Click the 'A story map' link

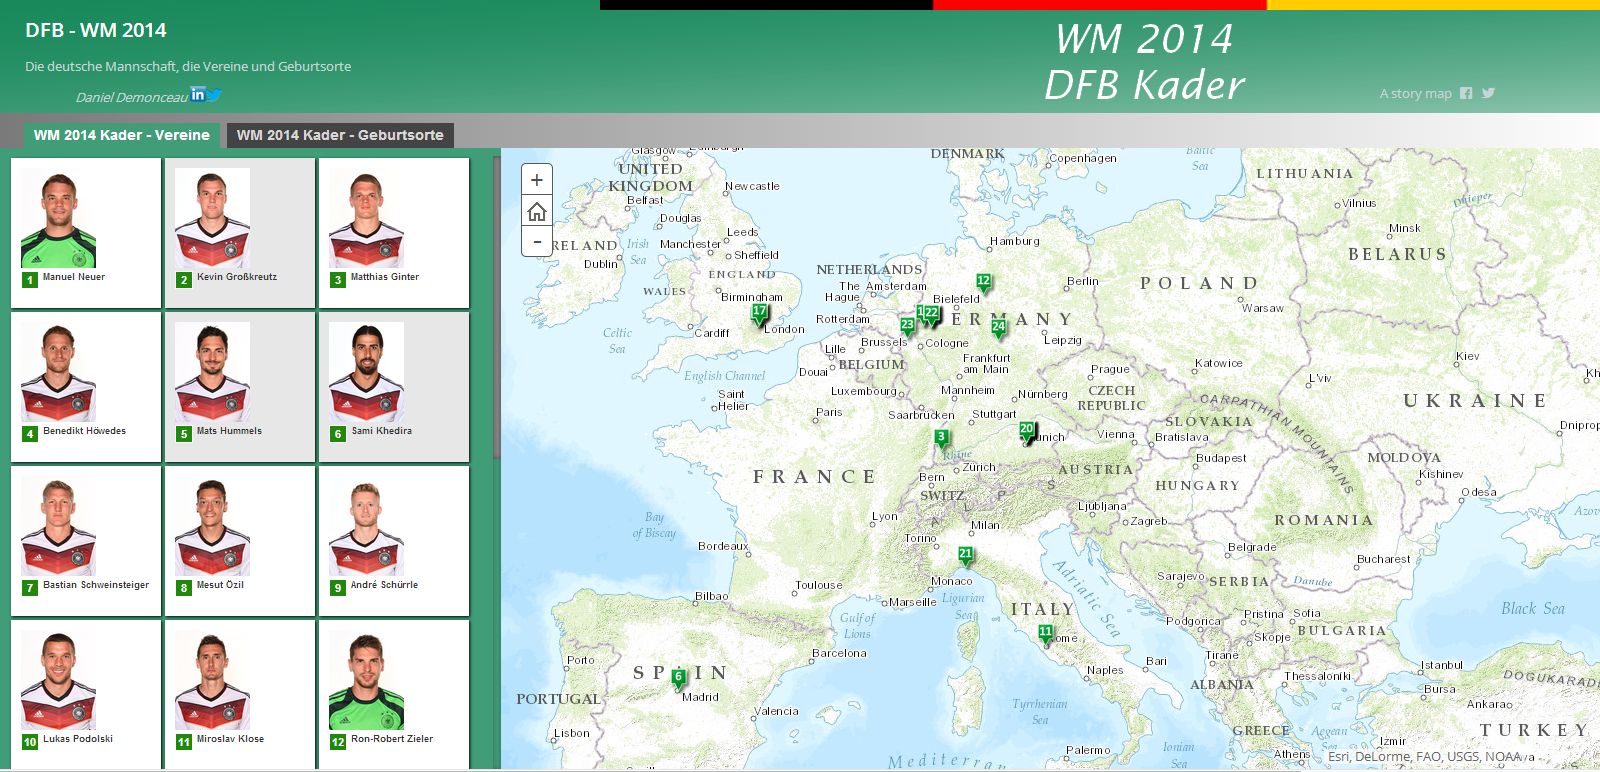(x=1415, y=94)
